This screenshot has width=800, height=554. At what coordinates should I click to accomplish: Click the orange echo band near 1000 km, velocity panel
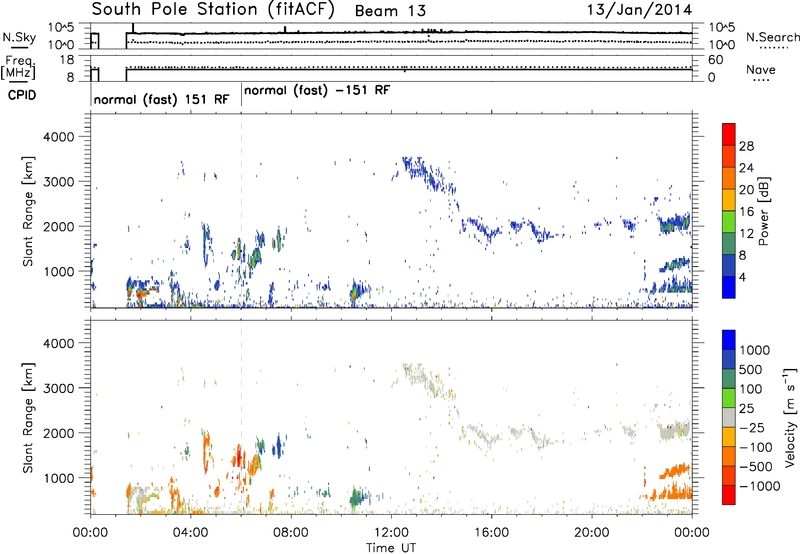674,470
